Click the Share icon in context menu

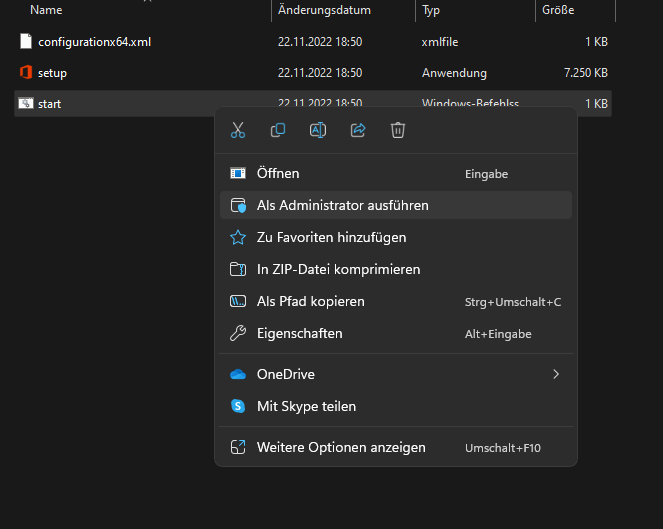click(x=358, y=130)
